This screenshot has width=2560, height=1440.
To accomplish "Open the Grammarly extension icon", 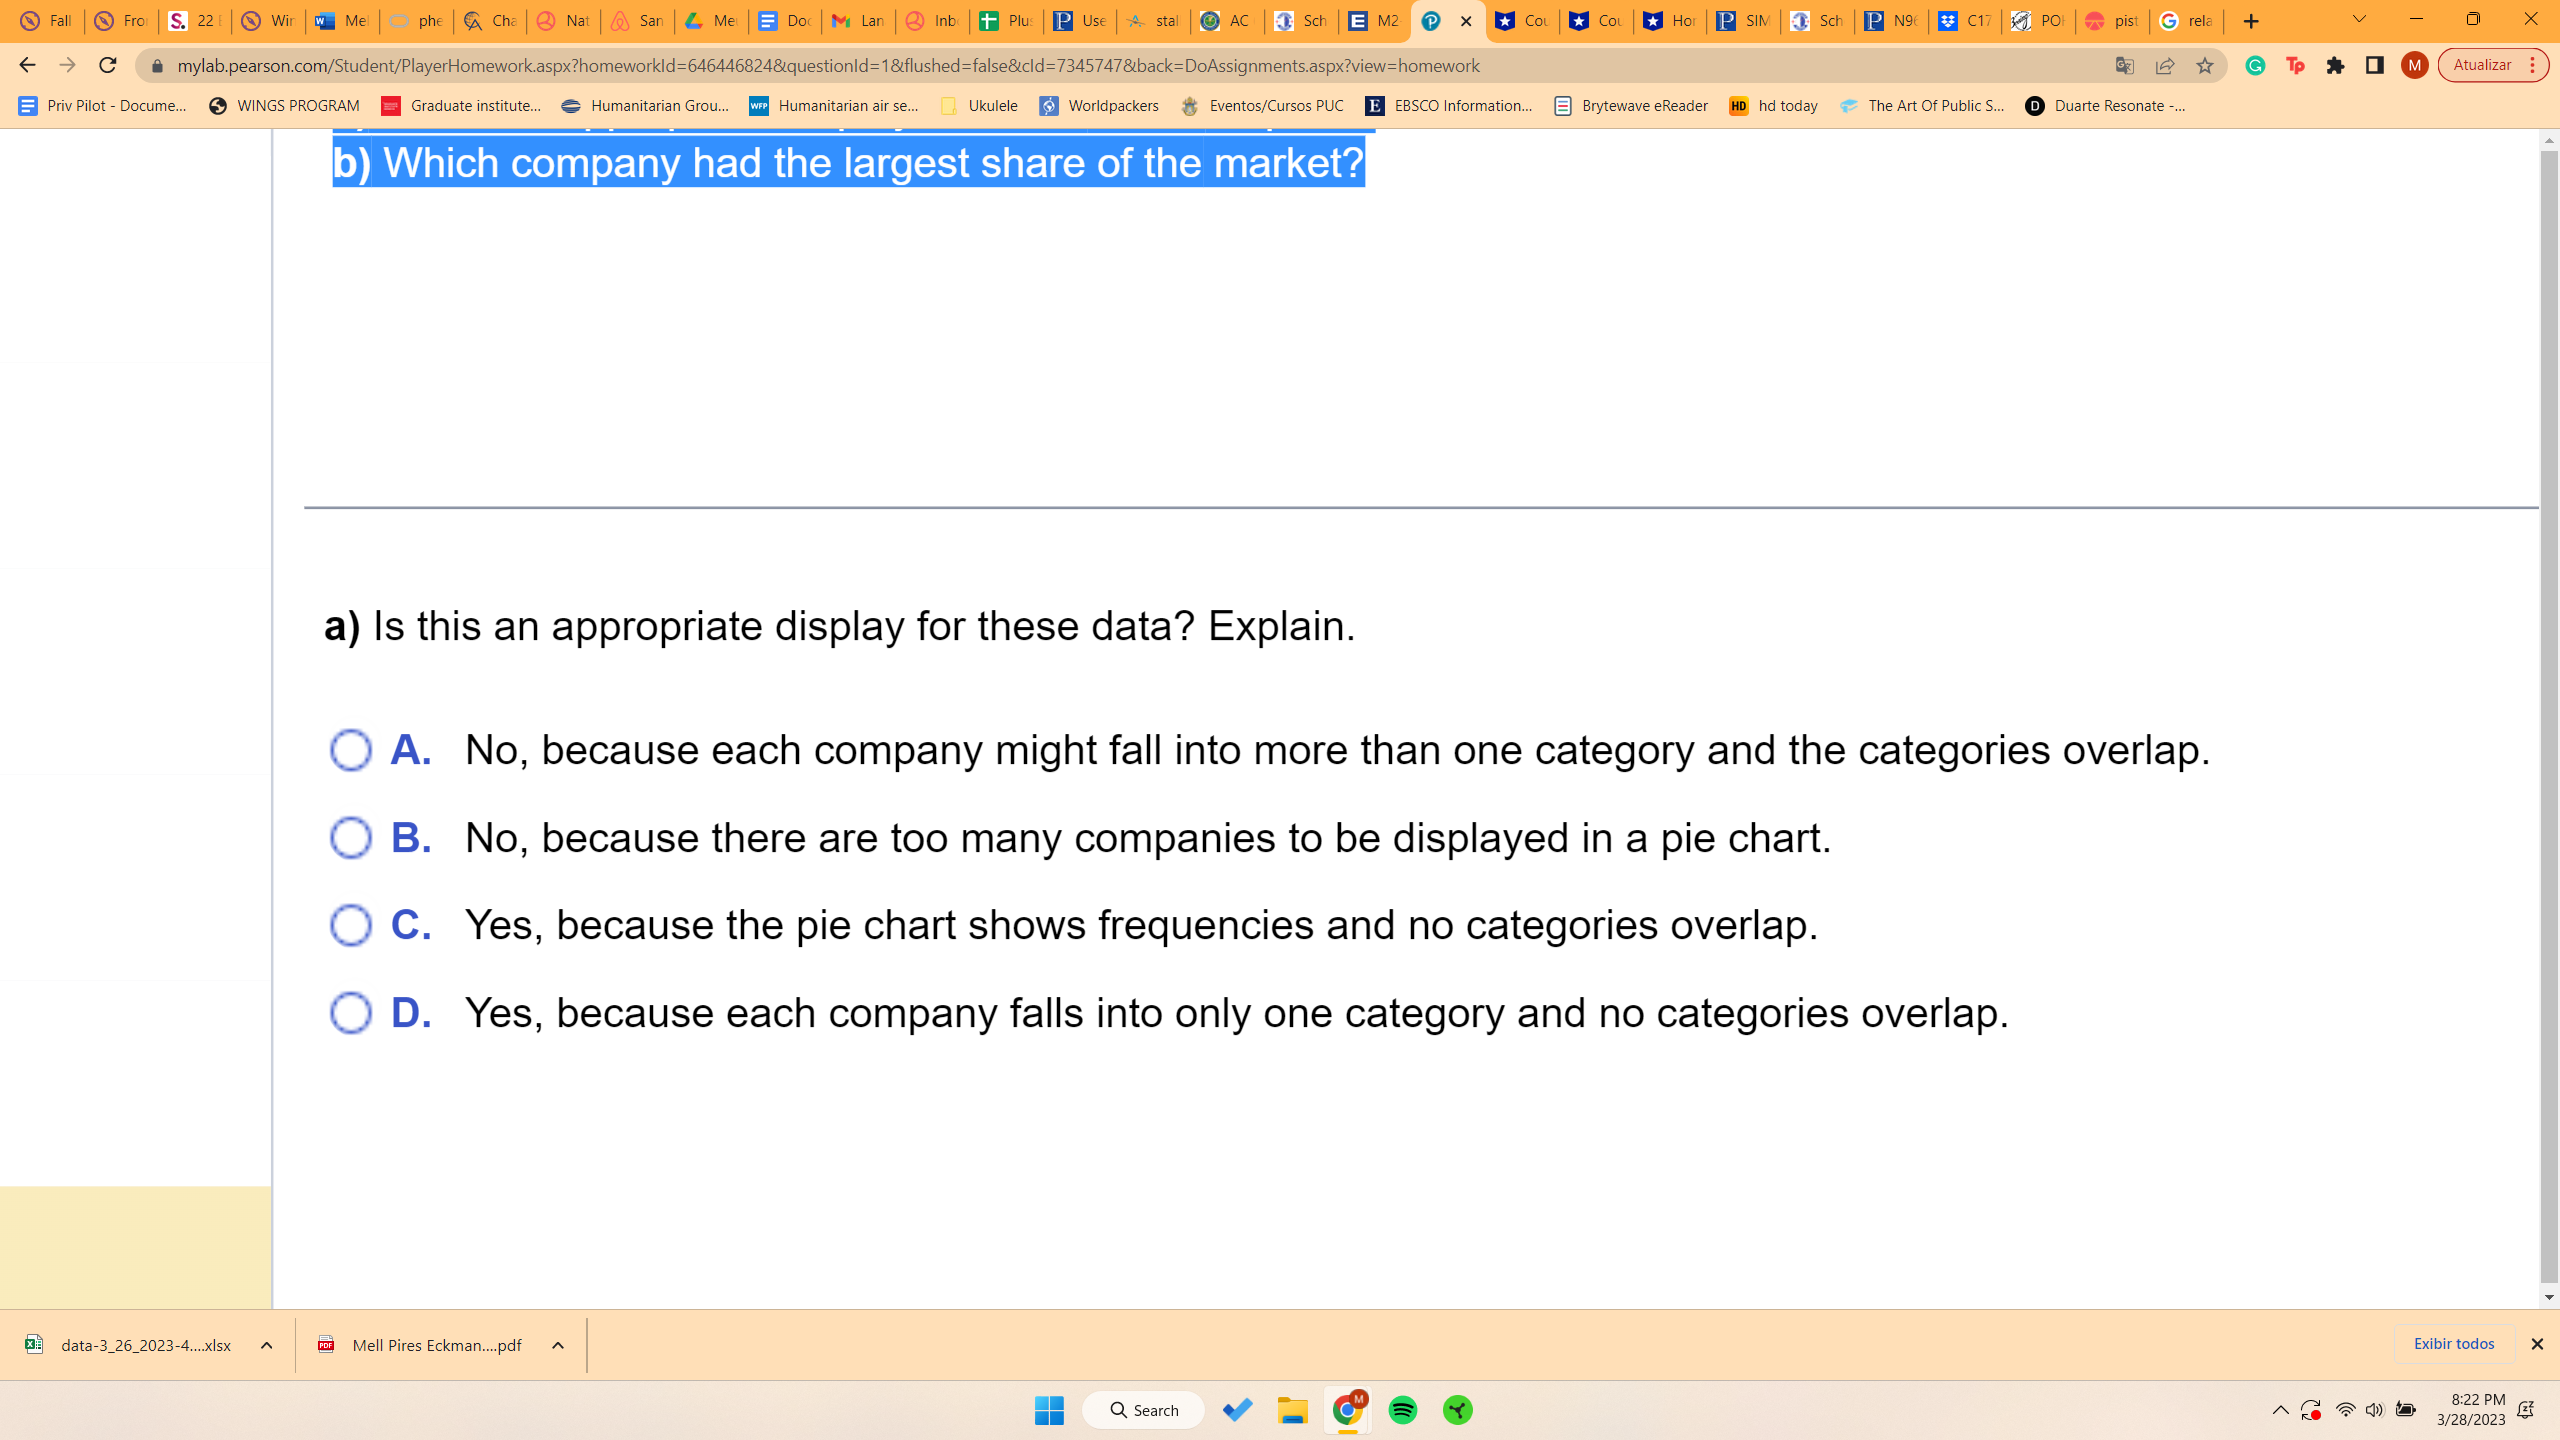I will [2254, 65].
